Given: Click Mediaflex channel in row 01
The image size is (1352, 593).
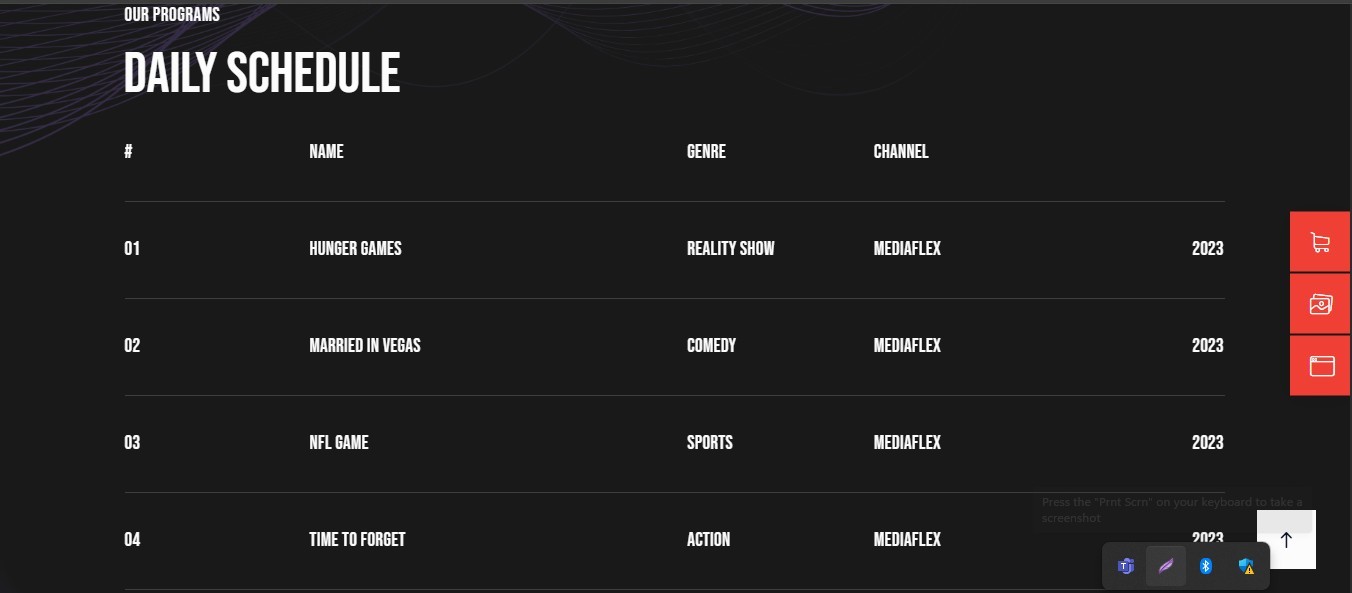Looking at the screenshot, I should (907, 248).
